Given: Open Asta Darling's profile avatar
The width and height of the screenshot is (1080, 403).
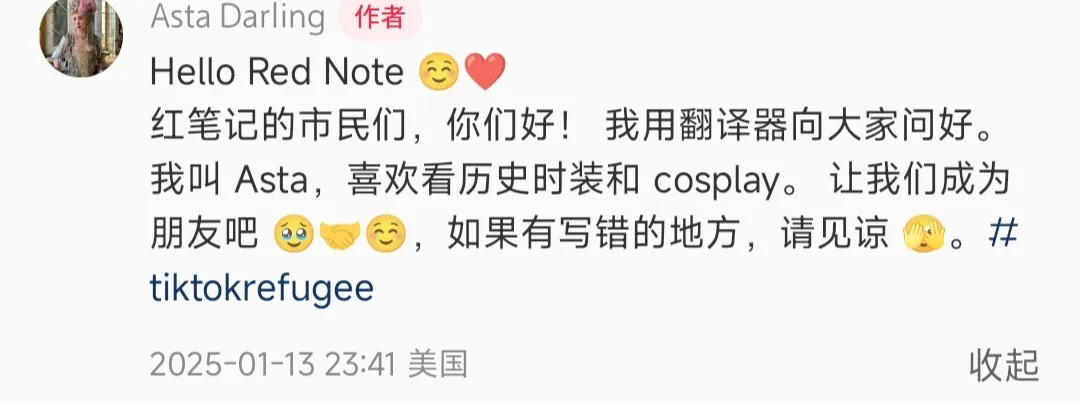Looking at the screenshot, I should pyautogui.click(x=81, y=37).
